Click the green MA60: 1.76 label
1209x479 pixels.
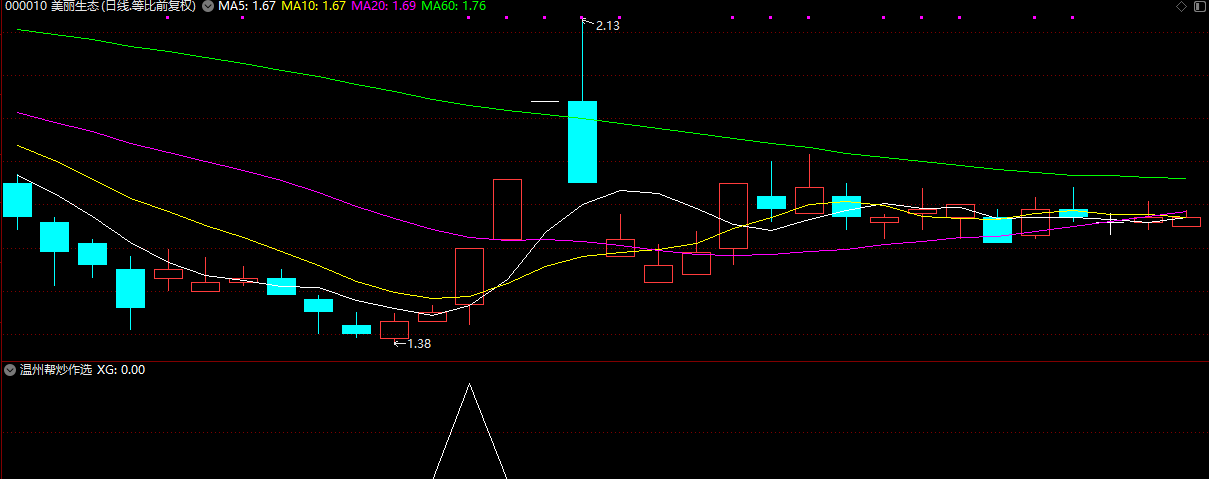coord(454,7)
